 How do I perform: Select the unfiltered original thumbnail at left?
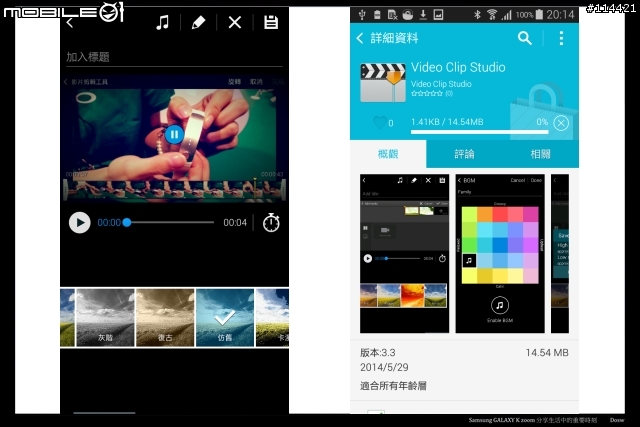[67, 318]
